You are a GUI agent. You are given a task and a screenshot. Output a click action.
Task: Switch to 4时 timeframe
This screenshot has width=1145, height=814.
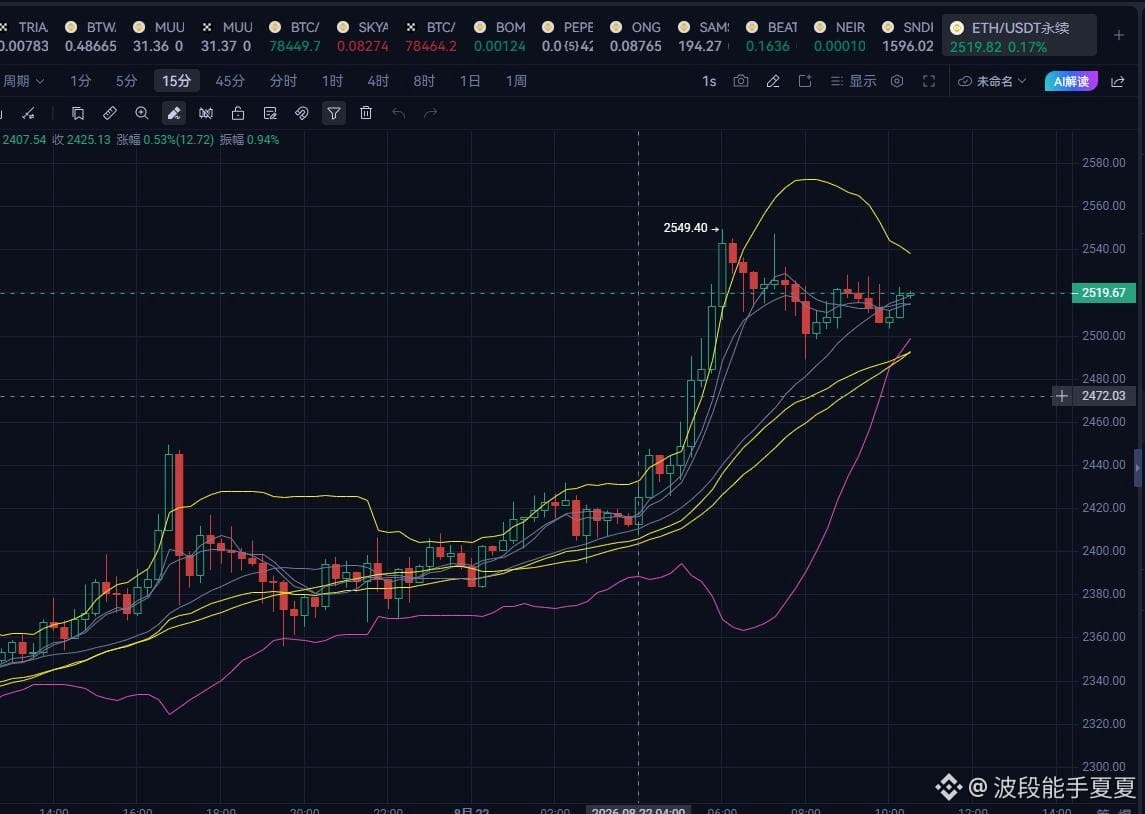378,81
